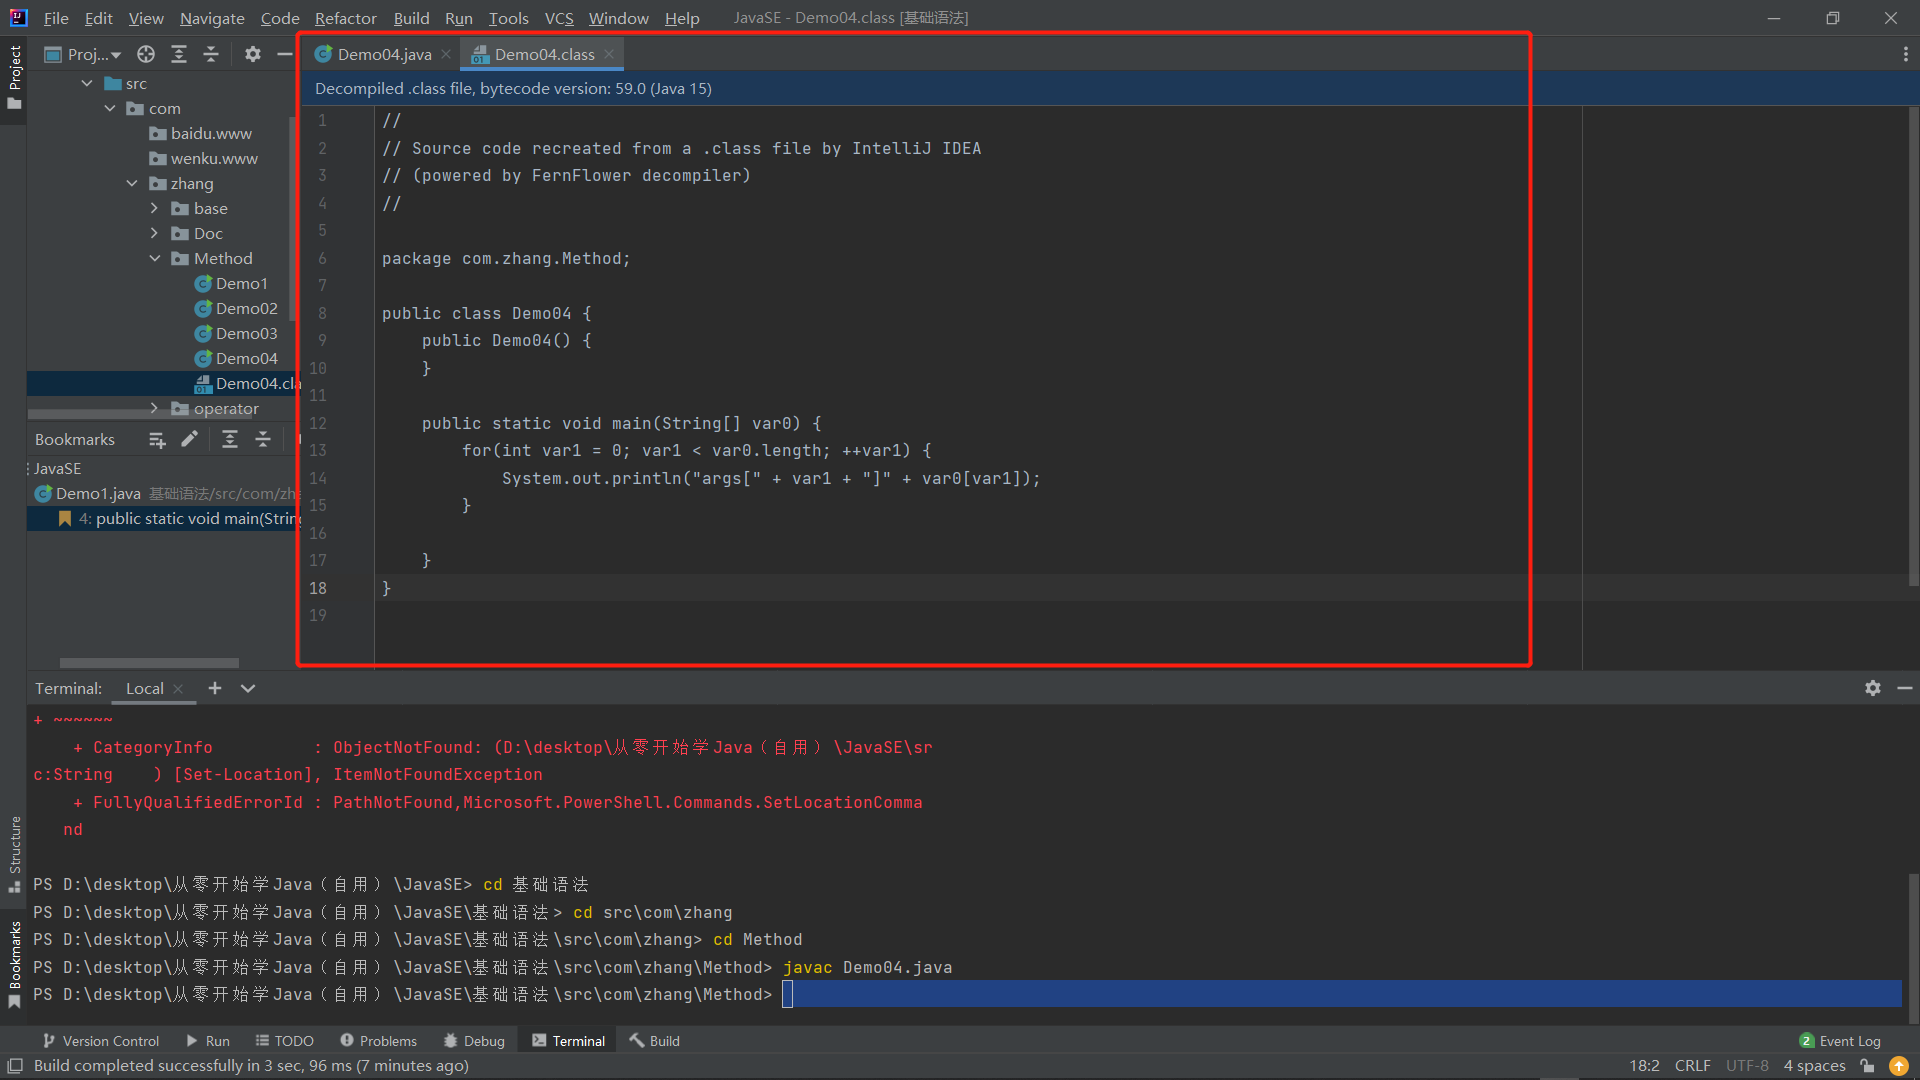
Task: Click the edit pencil icon in Bookmarks
Action: [x=189, y=439]
